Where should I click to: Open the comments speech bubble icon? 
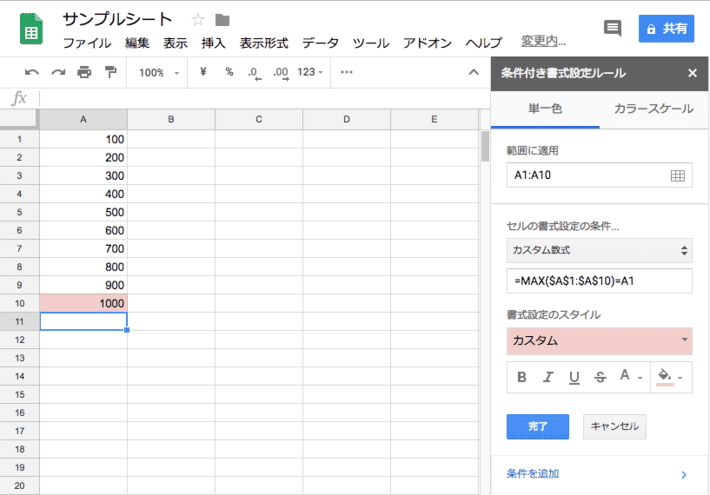pyautogui.click(x=612, y=28)
